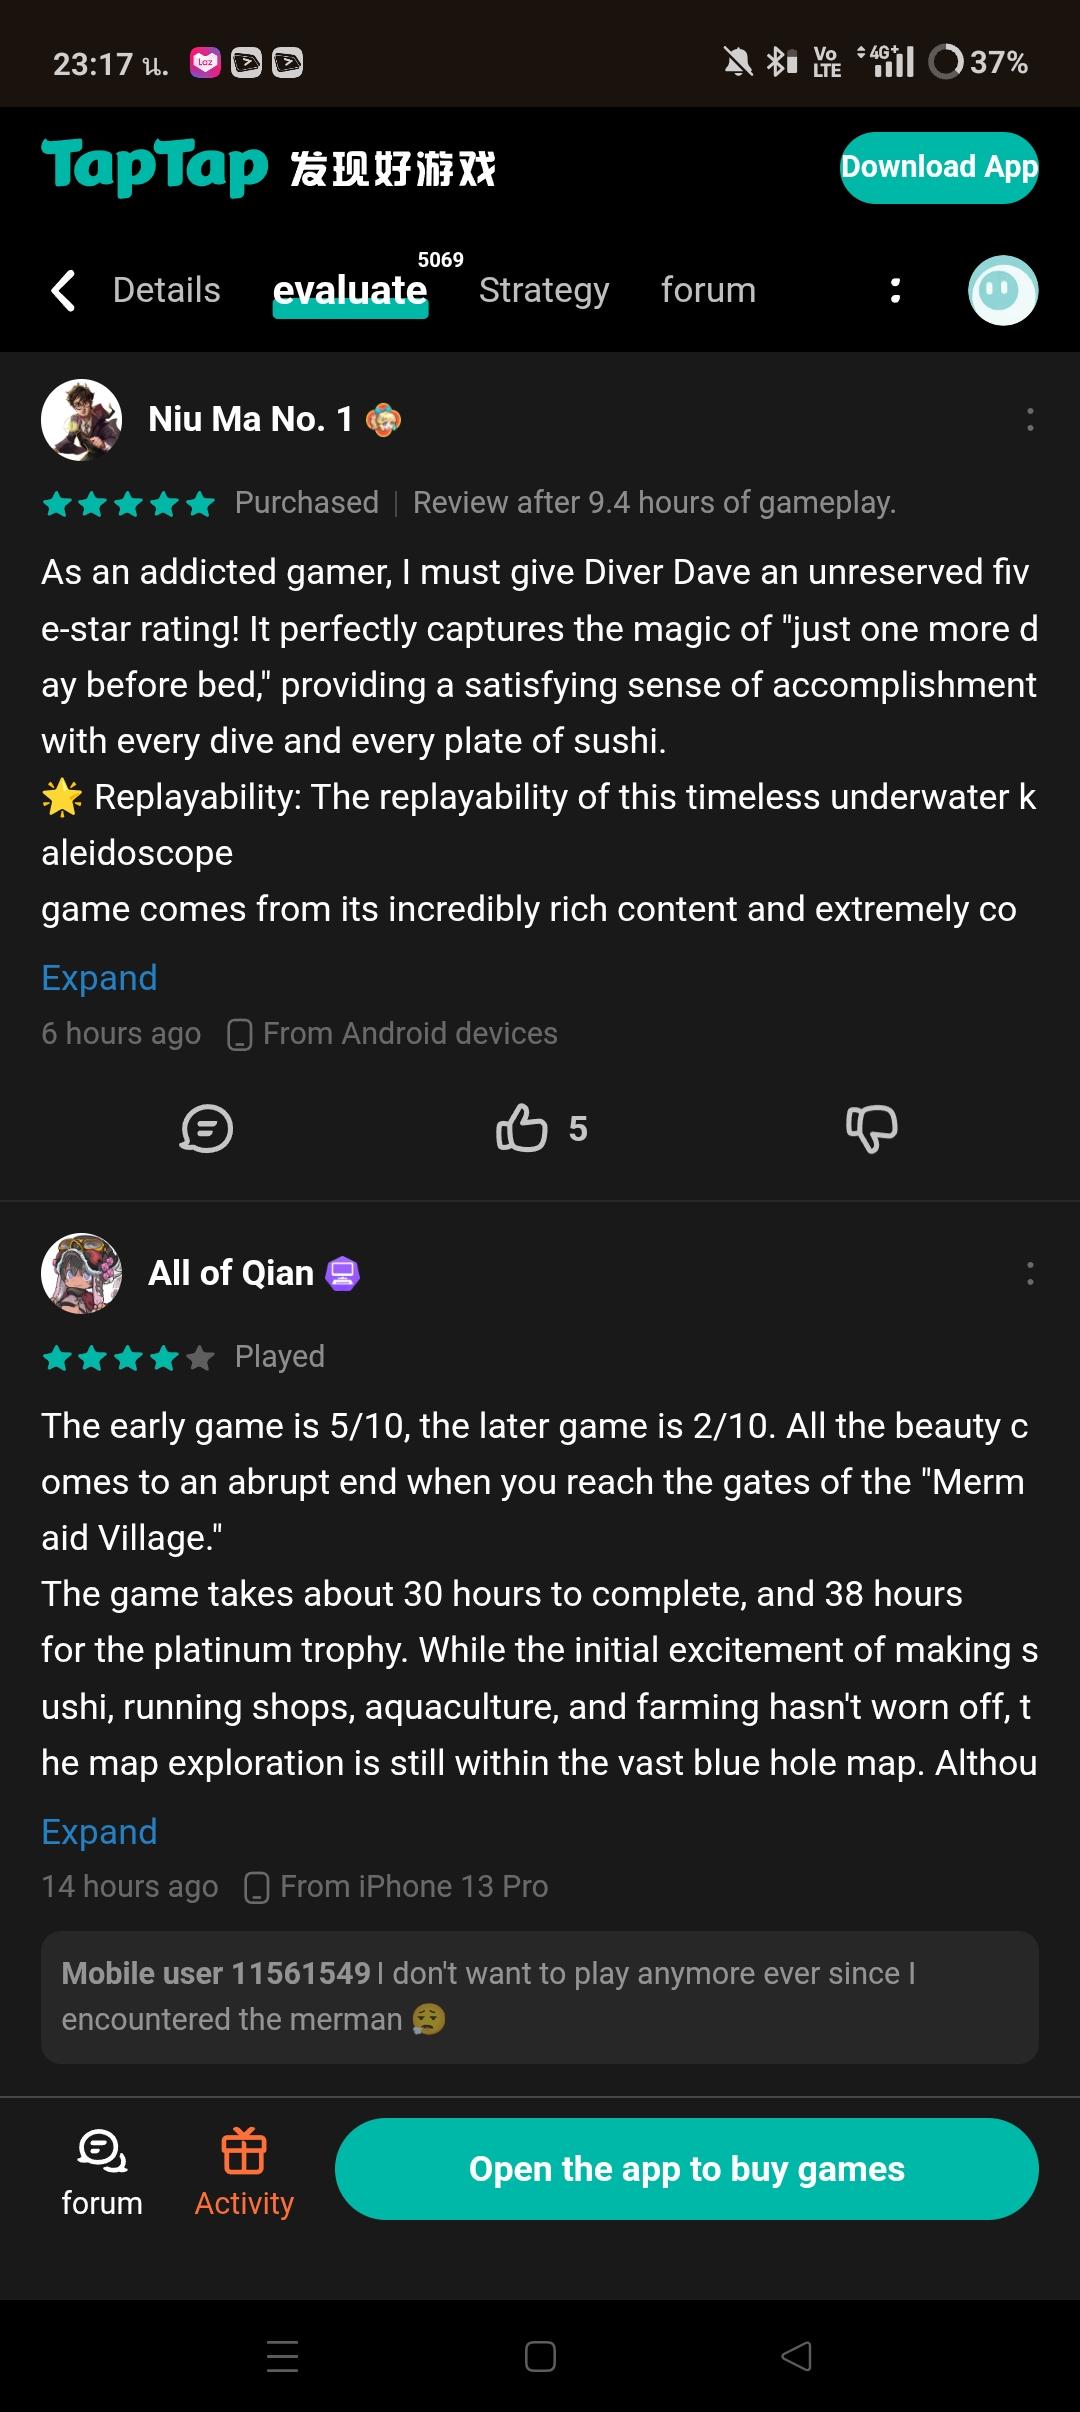1080x2412 pixels.
Task: Open the Mobile user 11561549 reply
Action: pos(539,1996)
